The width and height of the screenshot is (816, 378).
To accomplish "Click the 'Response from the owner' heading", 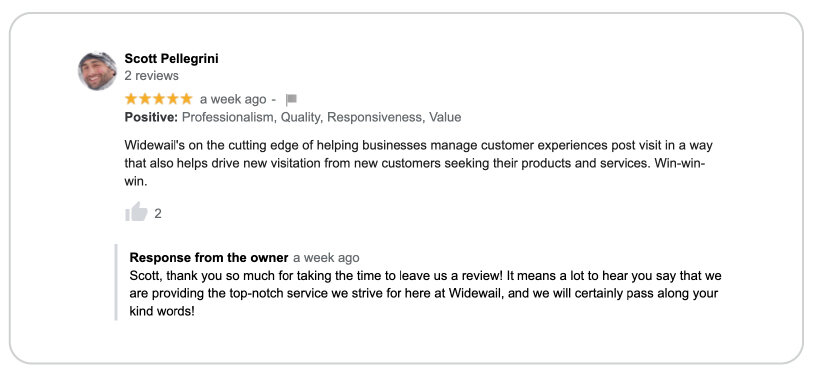I will 209,258.
